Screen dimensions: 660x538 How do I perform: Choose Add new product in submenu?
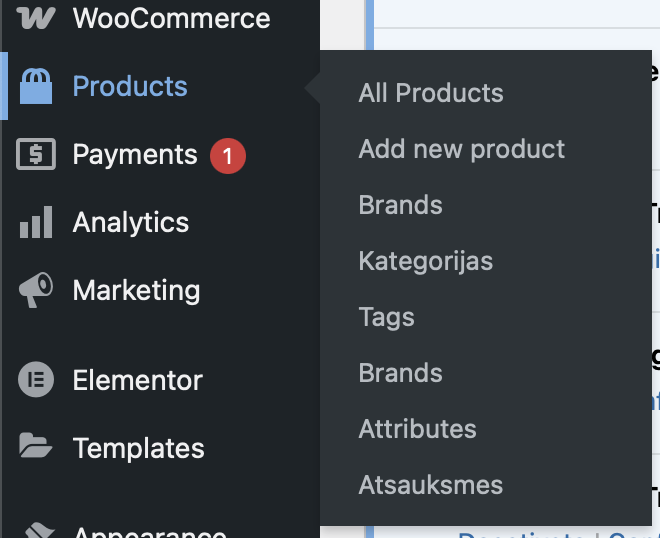pos(461,149)
